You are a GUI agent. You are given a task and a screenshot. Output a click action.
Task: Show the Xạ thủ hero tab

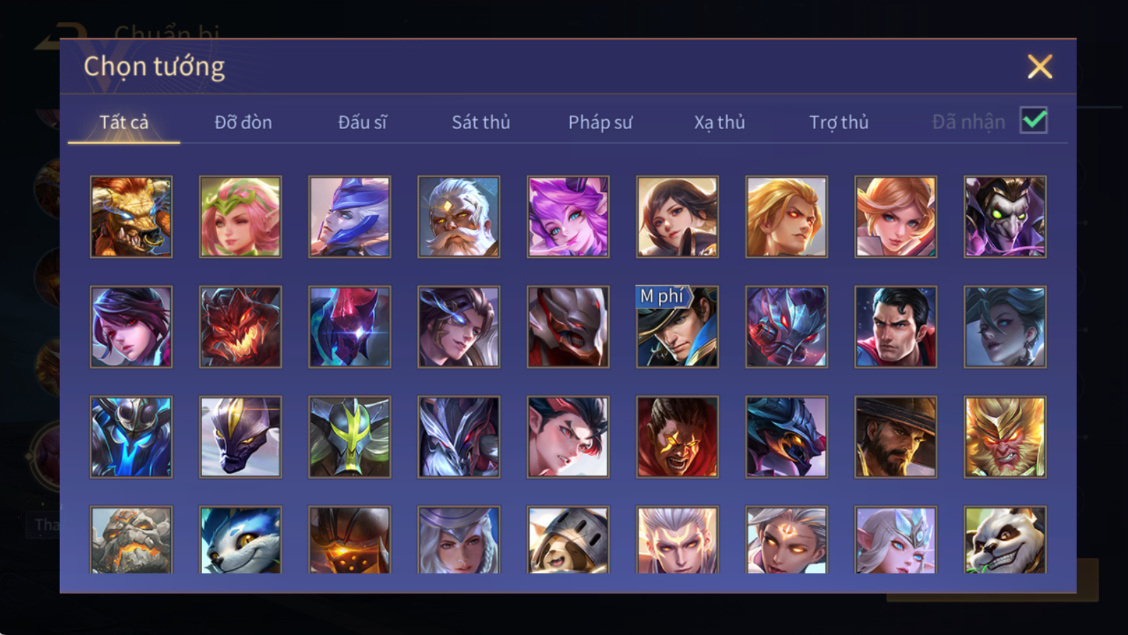click(719, 122)
